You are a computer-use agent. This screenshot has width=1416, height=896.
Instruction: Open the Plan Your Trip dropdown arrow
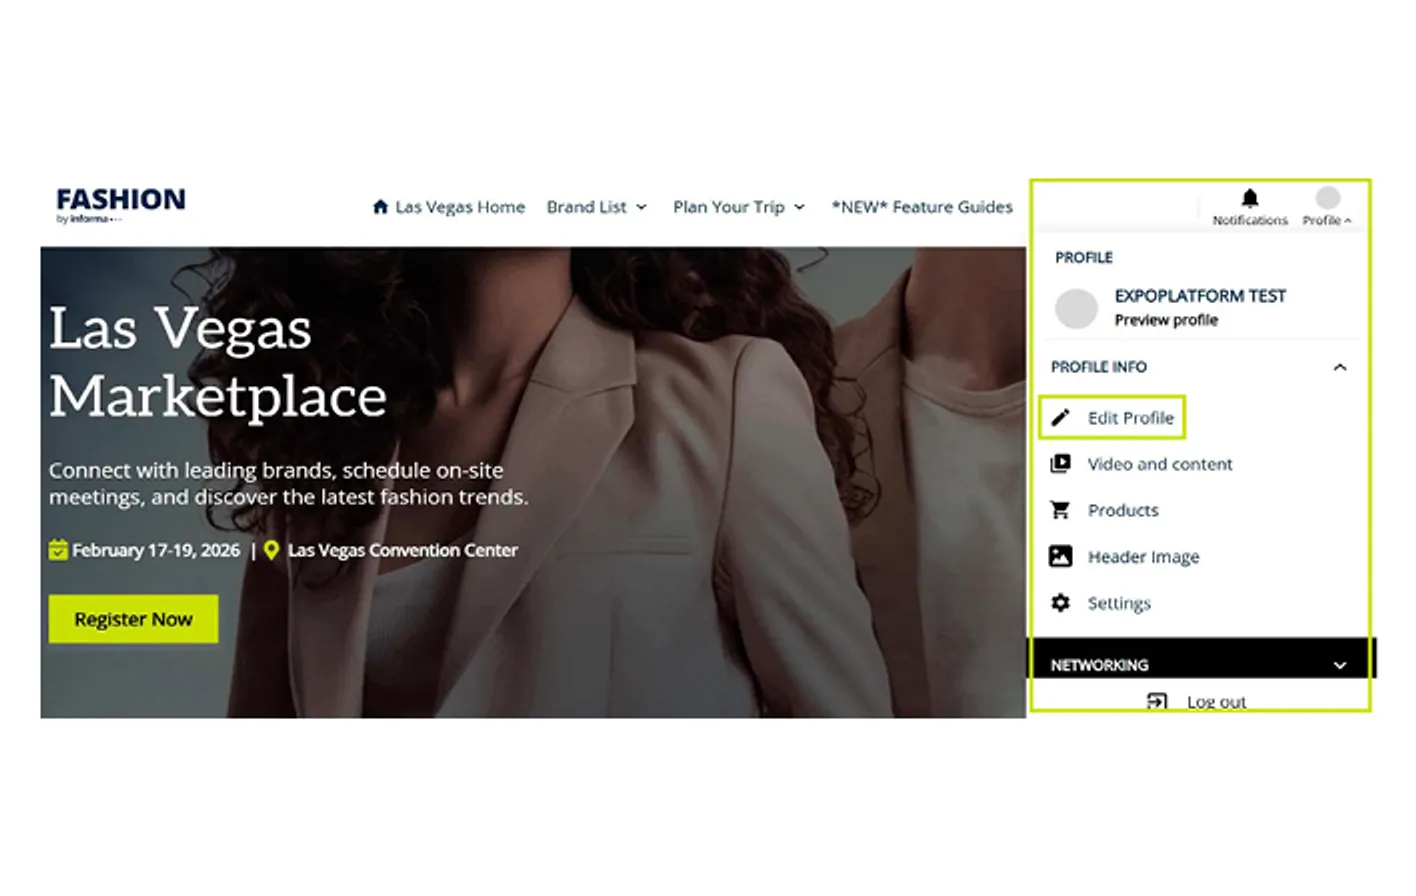(x=799, y=208)
